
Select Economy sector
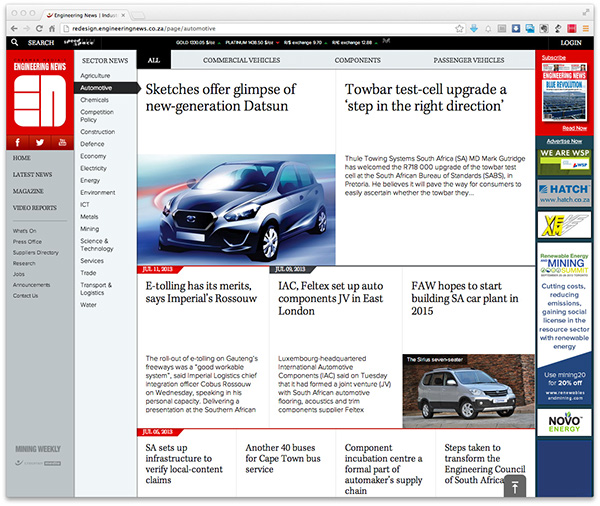click(93, 156)
